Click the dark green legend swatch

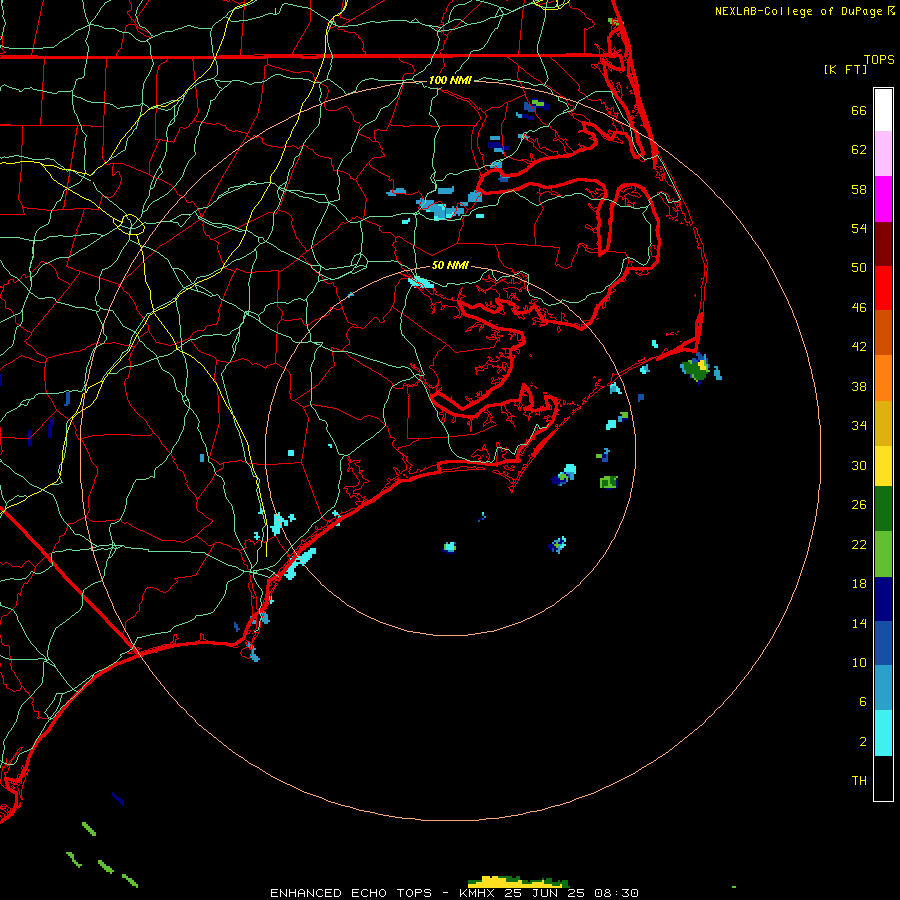[883, 509]
